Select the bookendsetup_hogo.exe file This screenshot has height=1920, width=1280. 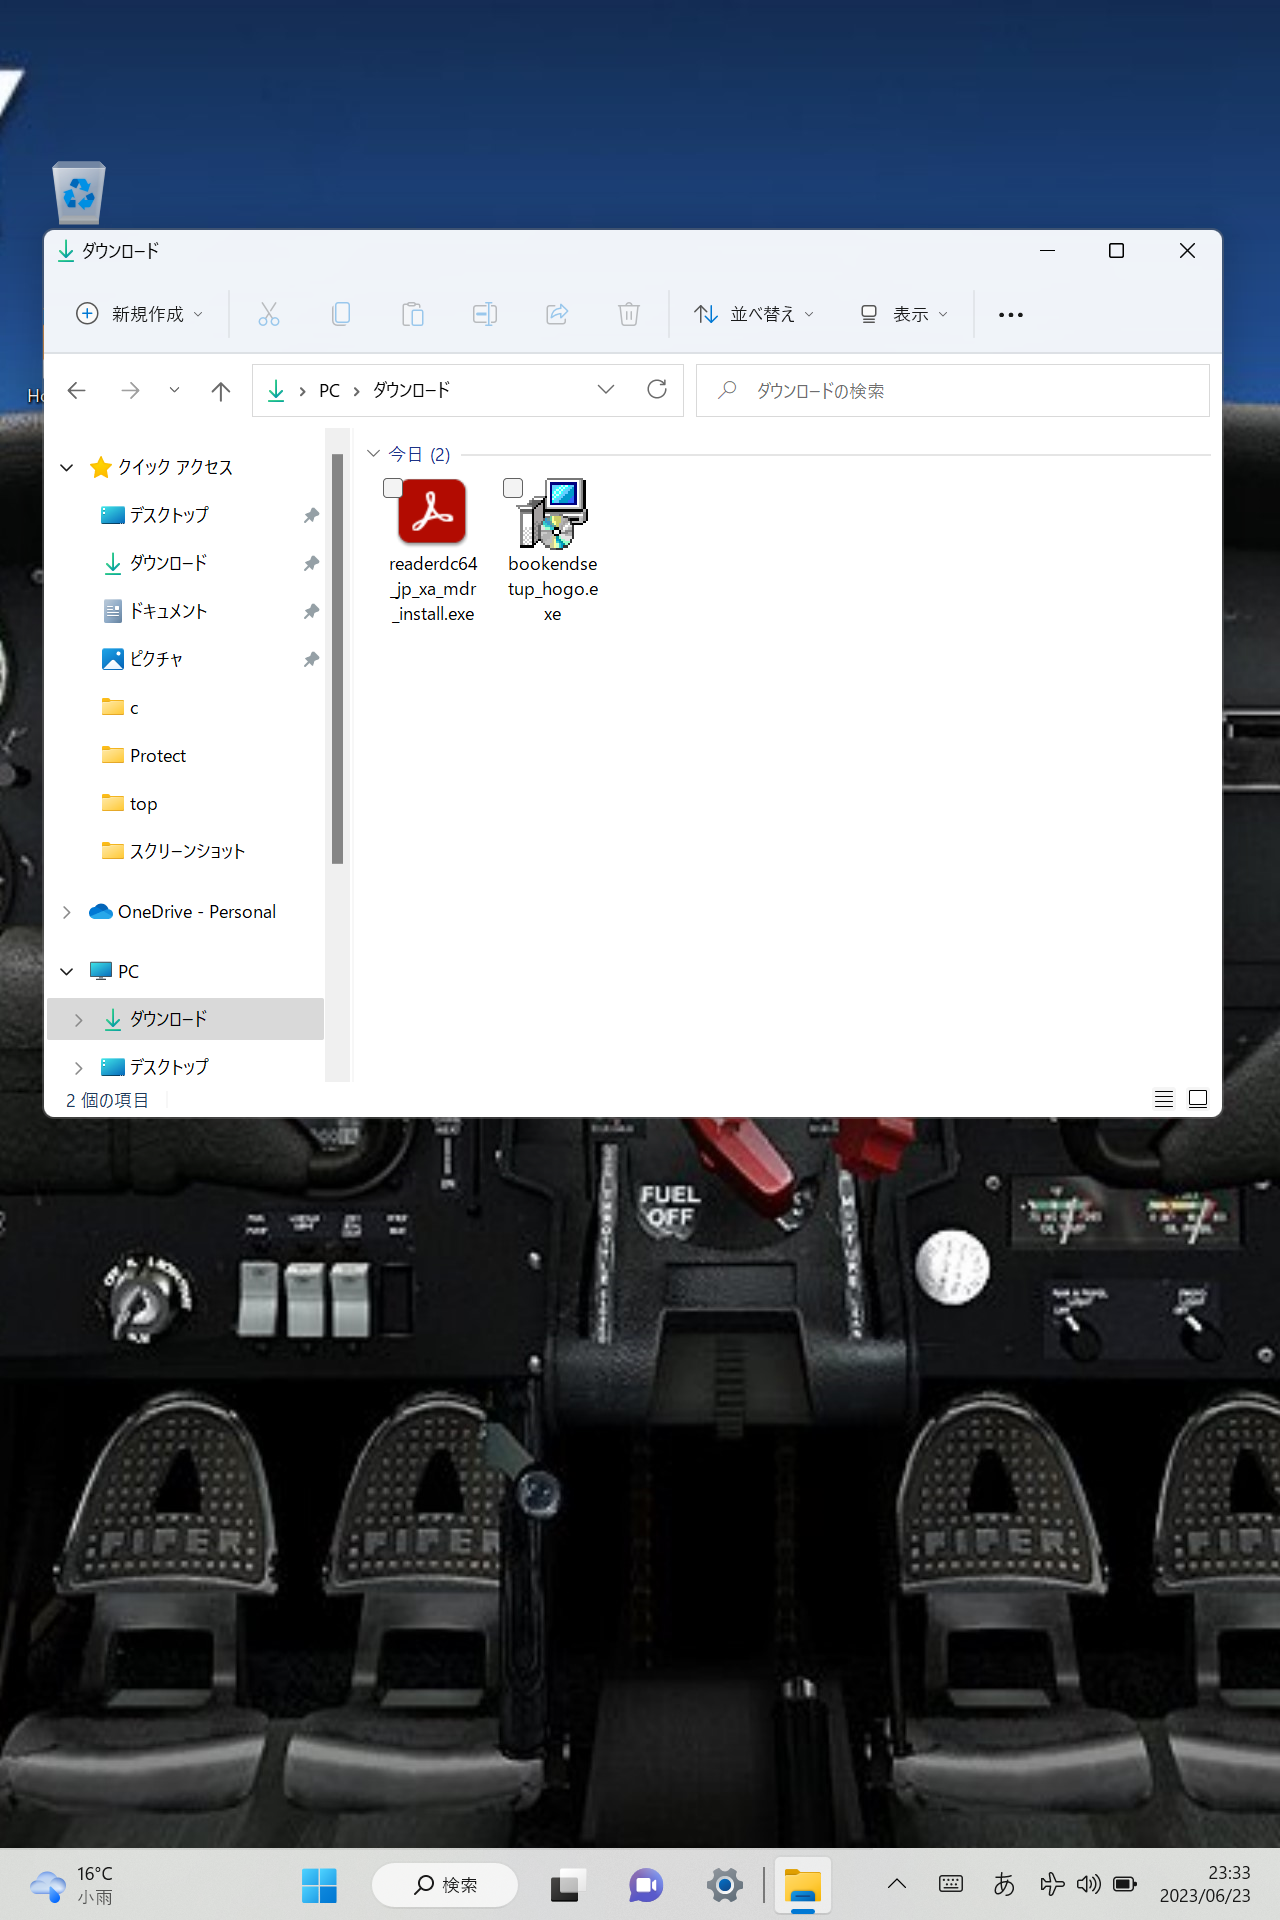(x=552, y=551)
